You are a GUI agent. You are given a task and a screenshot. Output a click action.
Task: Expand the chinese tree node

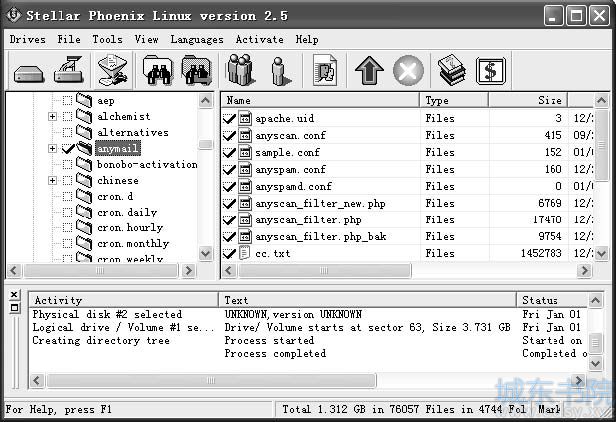tap(52, 180)
